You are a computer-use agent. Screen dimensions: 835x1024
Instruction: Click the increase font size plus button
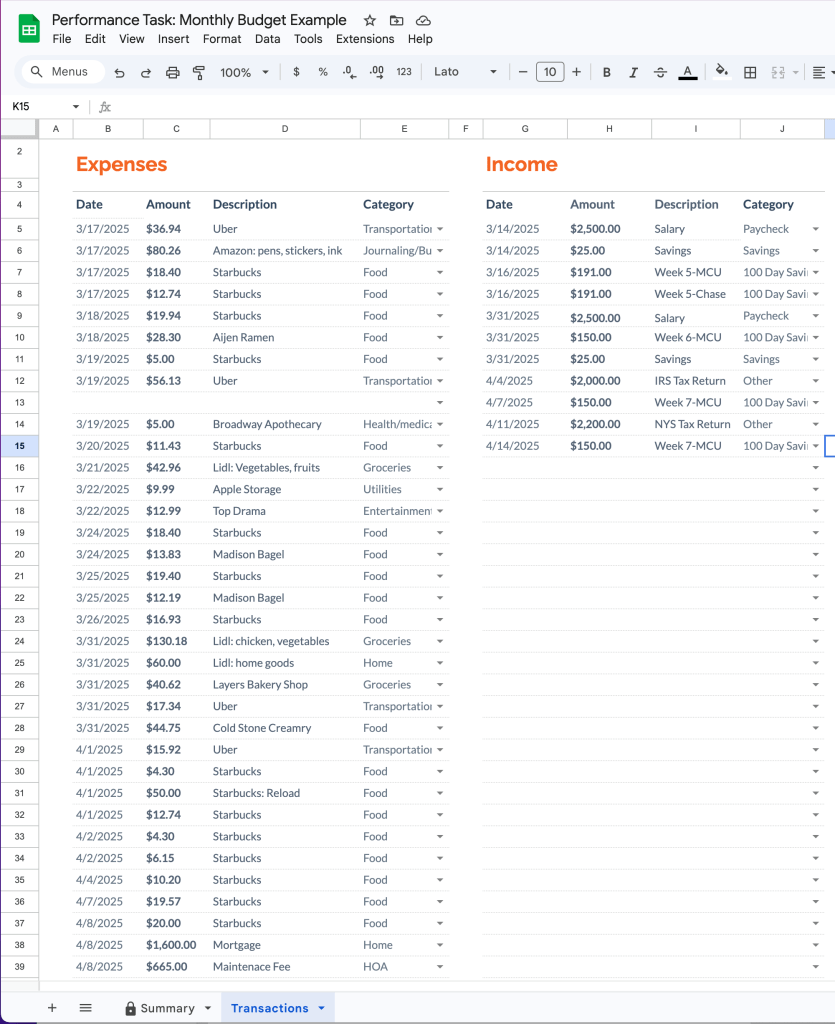tap(577, 72)
